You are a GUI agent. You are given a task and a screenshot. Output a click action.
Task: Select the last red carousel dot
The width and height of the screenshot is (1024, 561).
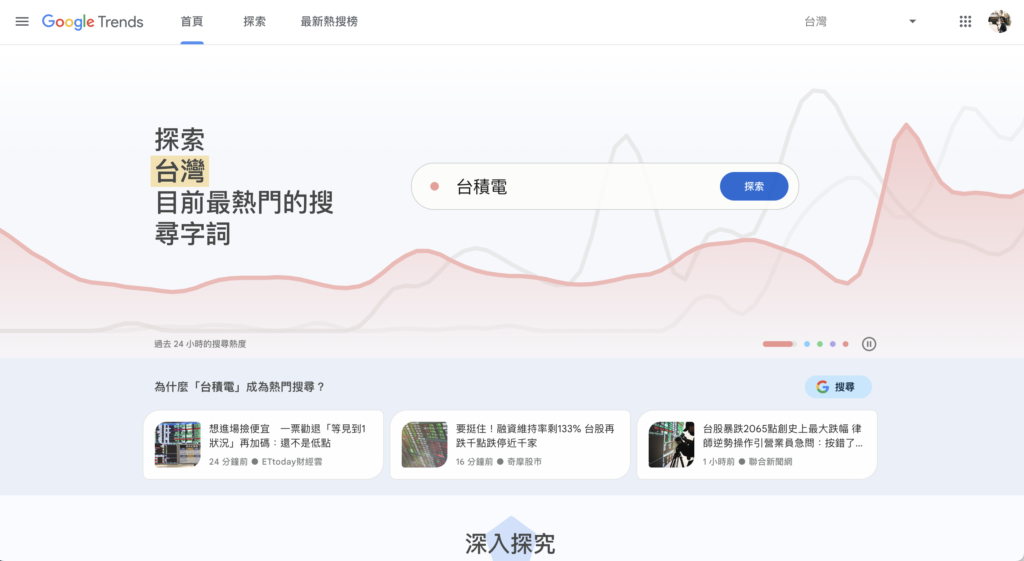click(x=846, y=344)
